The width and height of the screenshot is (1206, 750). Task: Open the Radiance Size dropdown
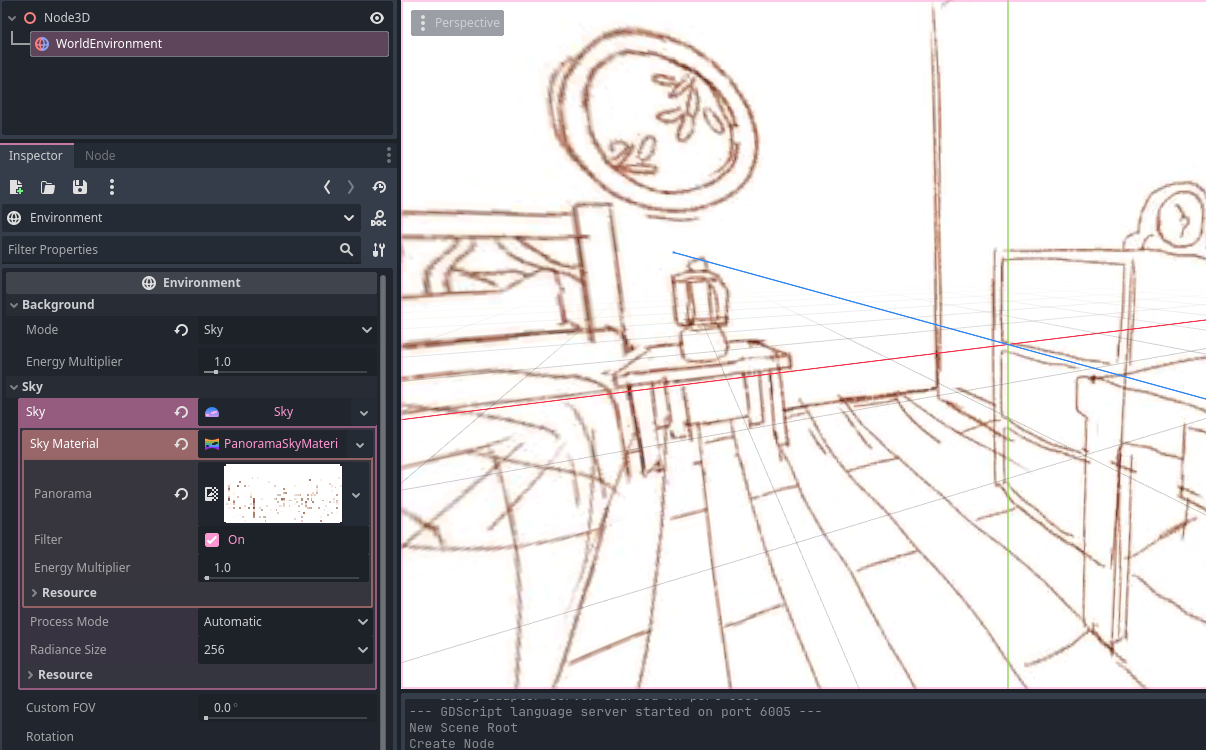point(285,650)
